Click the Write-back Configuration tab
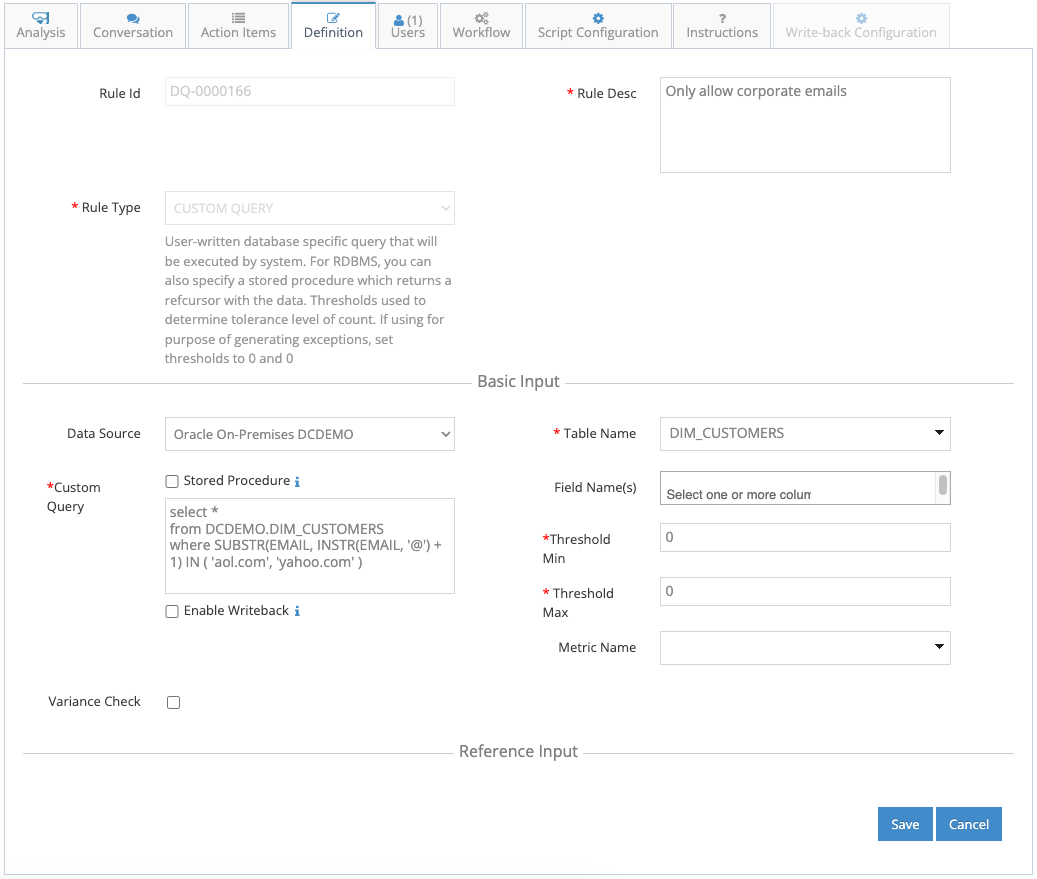The width and height of the screenshot is (1037, 879). [x=861, y=26]
